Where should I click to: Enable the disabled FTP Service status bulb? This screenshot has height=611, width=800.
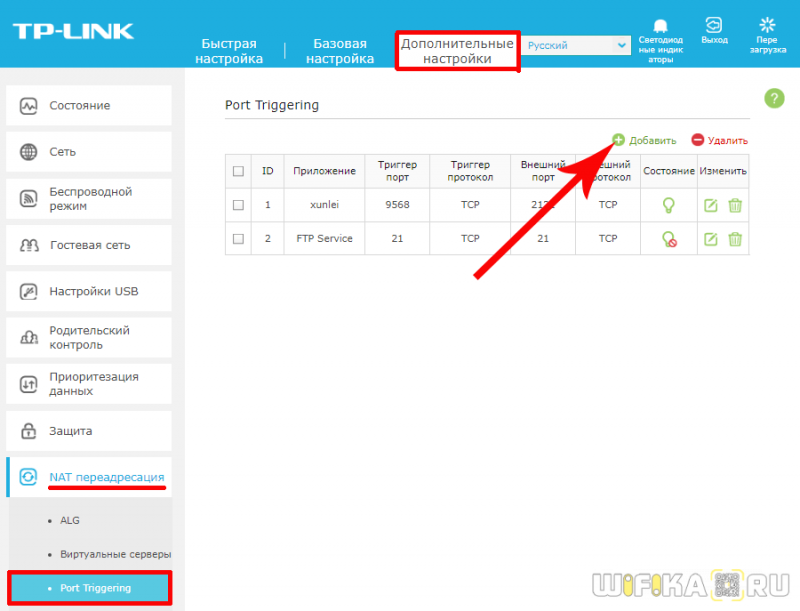click(669, 239)
